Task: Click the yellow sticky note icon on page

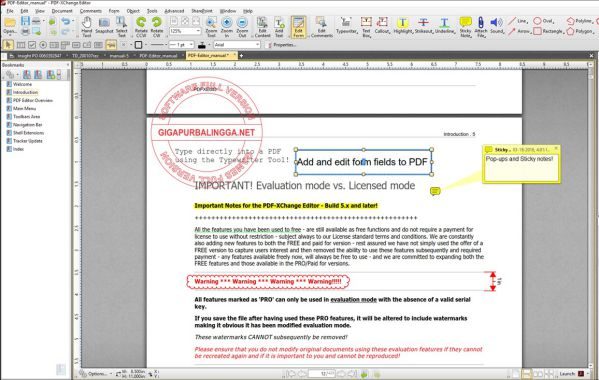Action: point(435,191)
